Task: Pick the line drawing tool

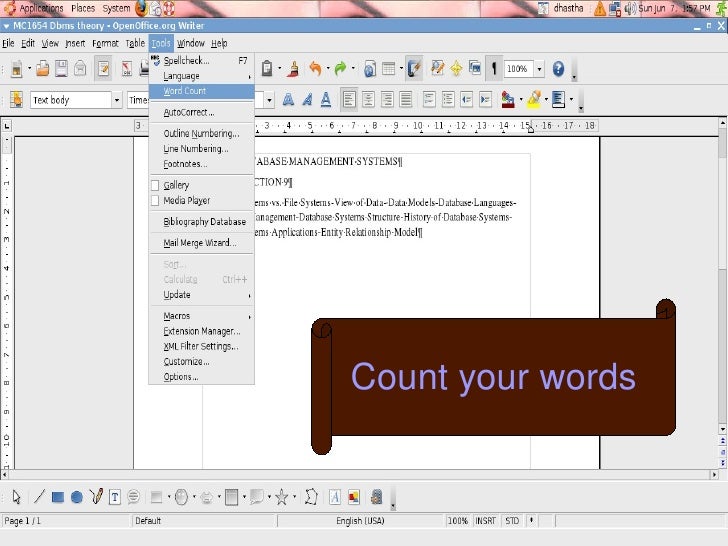Action: pyautogui.click(x=40, y=496)
